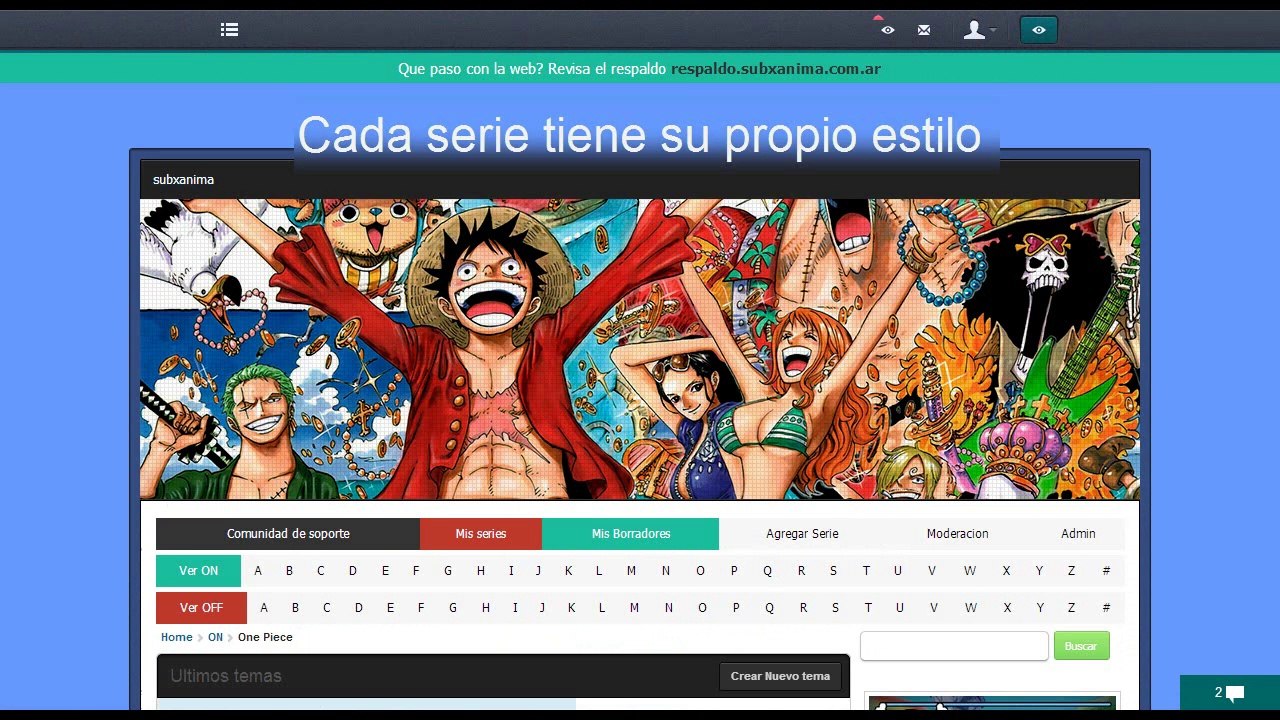
Task: Click the green Buscar button
Action: [1081, 646]
